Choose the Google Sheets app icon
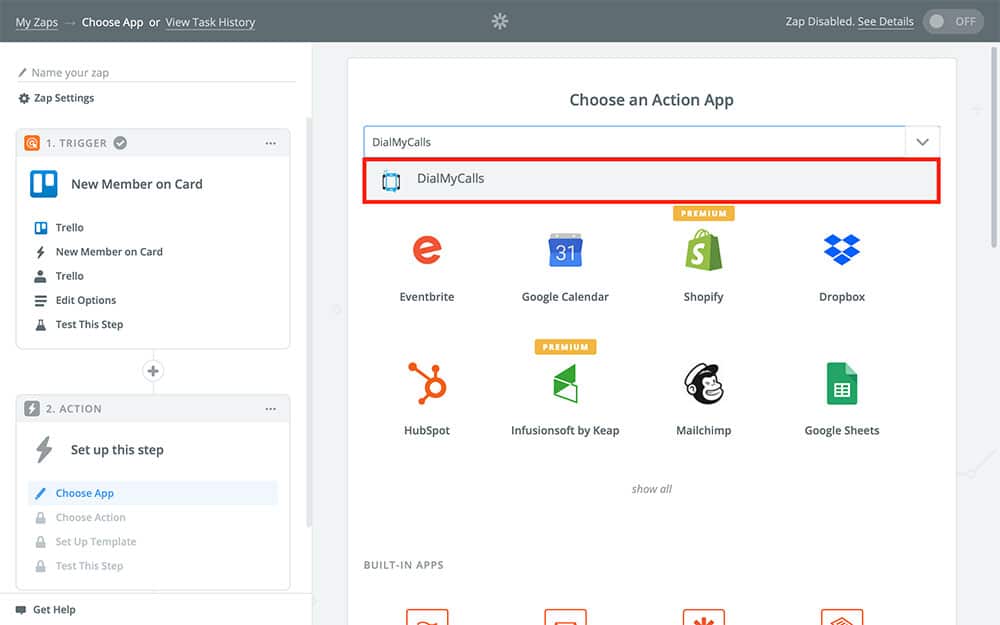This screenshot has width=1000, height=625. 841,384
